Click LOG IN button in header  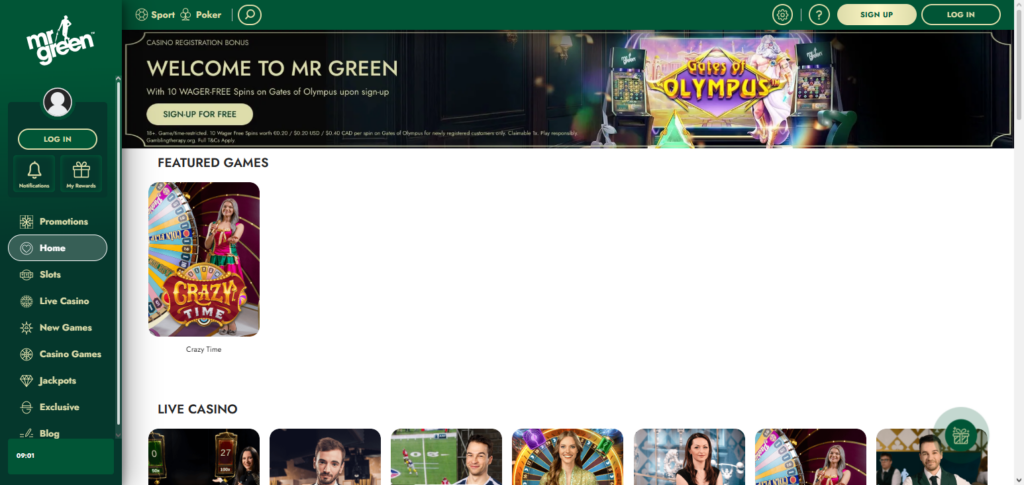tap(961, 14)
